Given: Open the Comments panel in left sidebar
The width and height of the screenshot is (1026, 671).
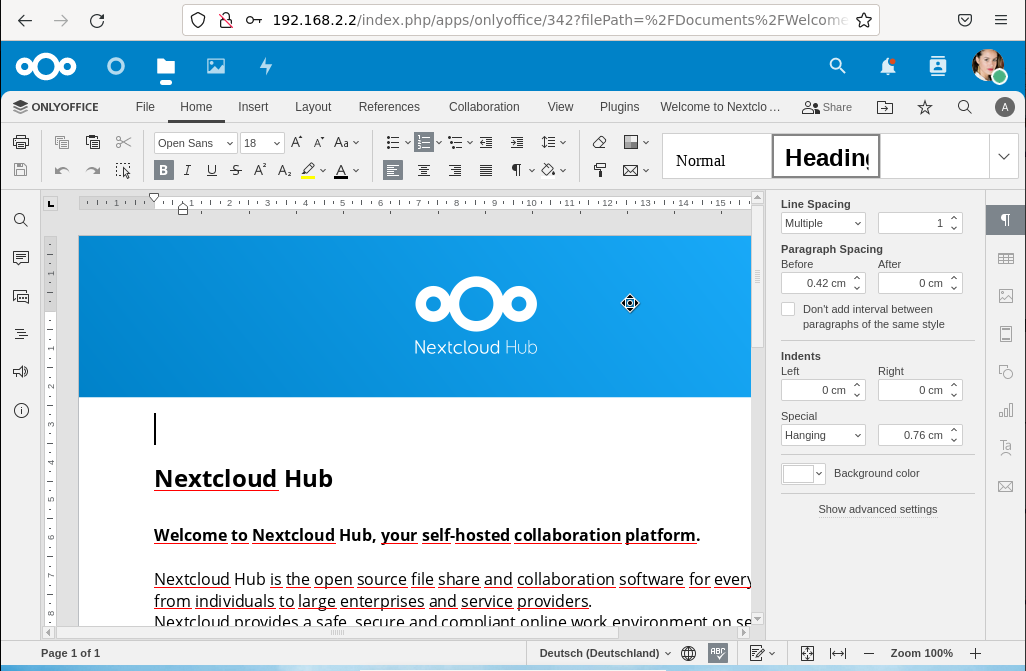Looking at the screenshot, I should 21,258.
